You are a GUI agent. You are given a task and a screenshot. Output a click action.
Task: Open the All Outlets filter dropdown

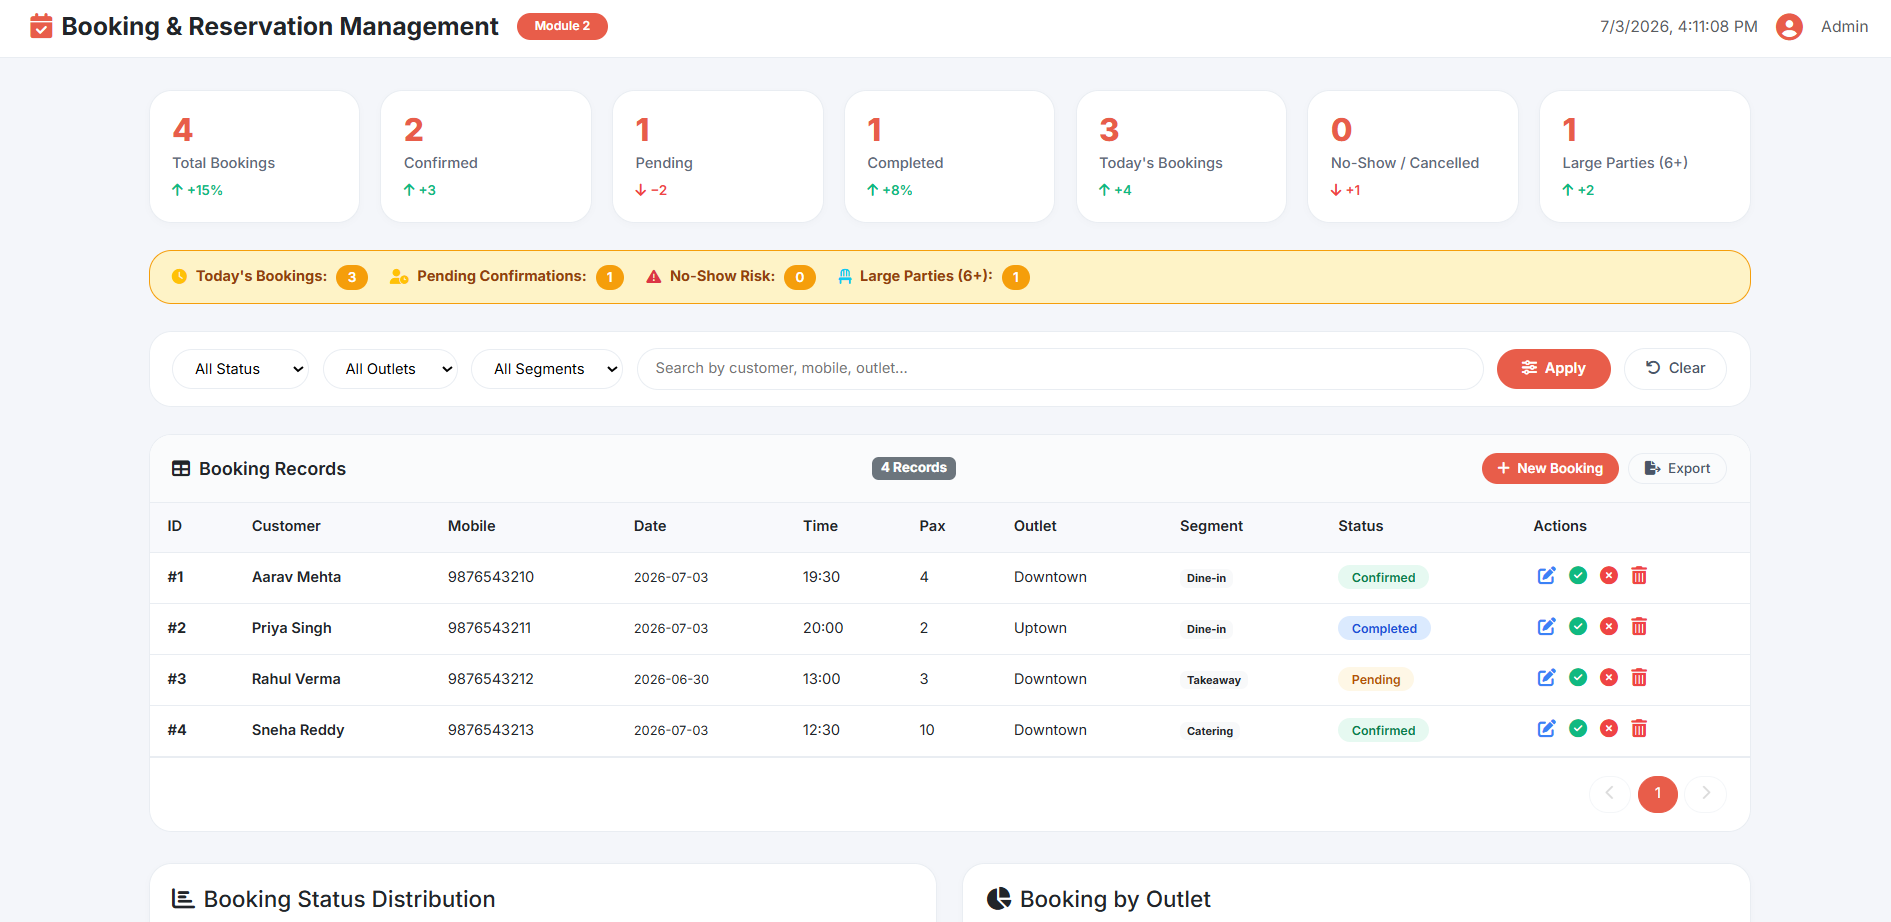pos(390,369)
